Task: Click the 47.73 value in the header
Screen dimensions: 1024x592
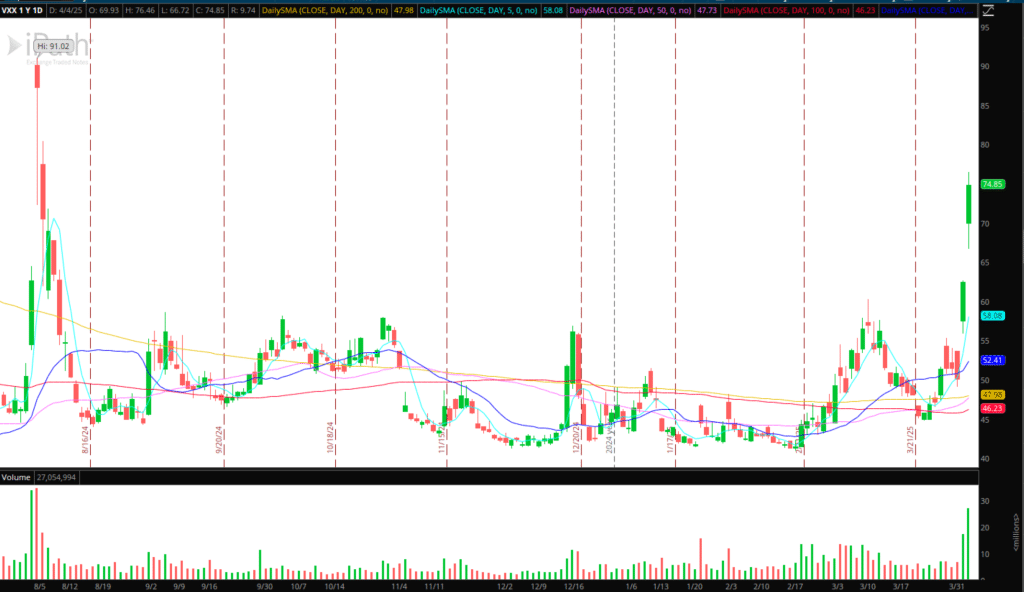Action: tap(707, 10)
